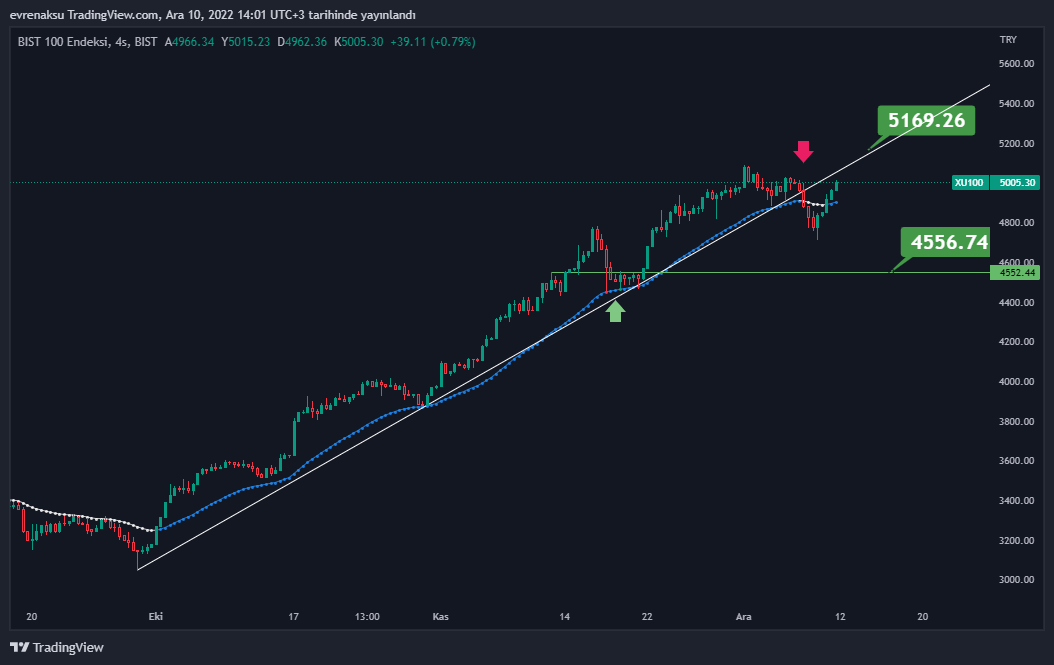Click the 12 date axis label
Viewport: 1054px width, 665px height.
pos(840,617)
